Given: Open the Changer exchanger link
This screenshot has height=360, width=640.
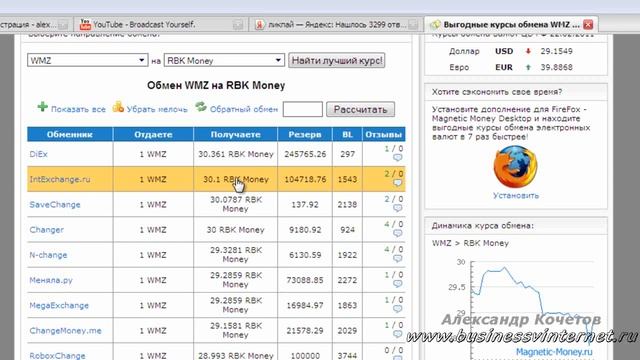Looking at the screenshot, I should (47, 230).
